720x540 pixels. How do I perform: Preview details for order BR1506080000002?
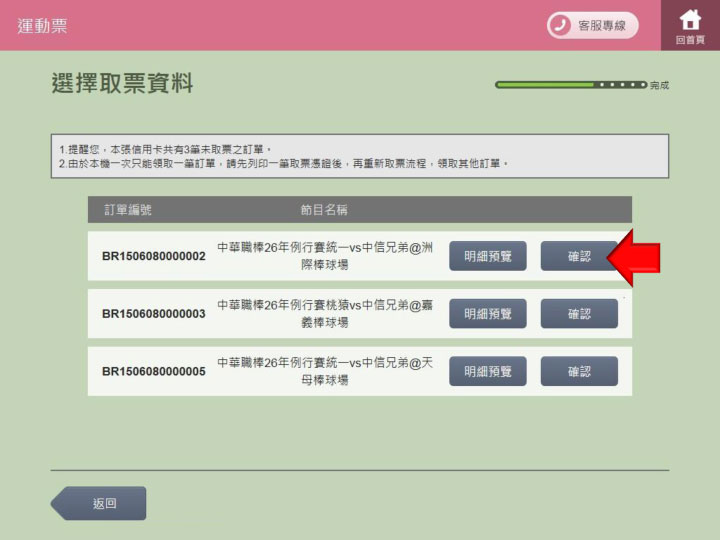pos(488,256)
